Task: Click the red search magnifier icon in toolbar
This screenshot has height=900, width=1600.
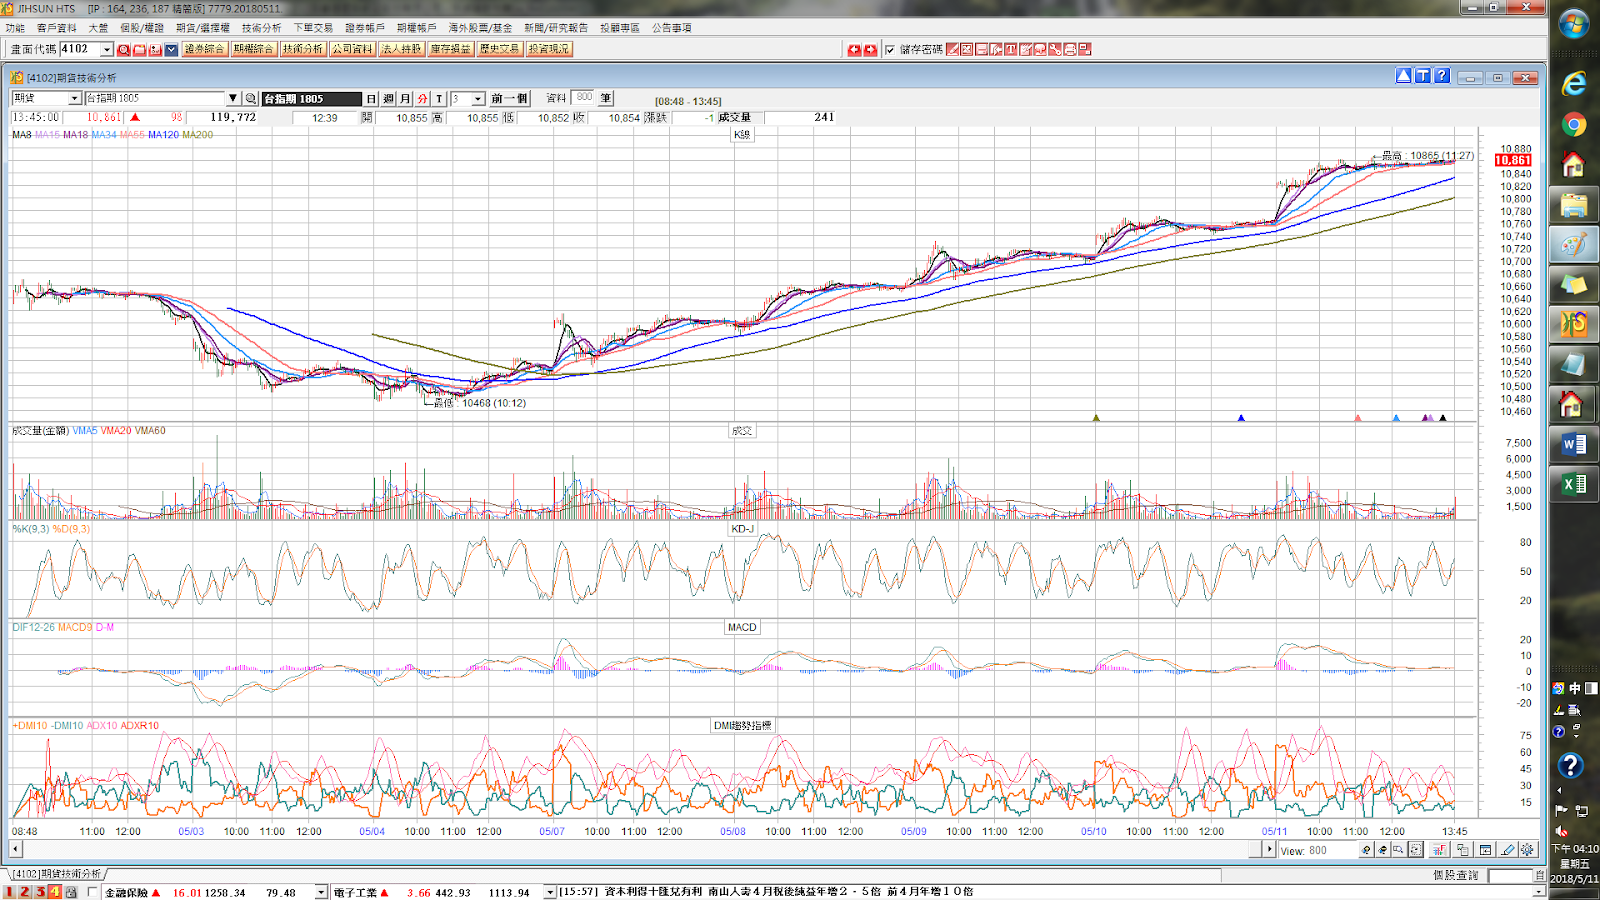Action: point(123,49)
